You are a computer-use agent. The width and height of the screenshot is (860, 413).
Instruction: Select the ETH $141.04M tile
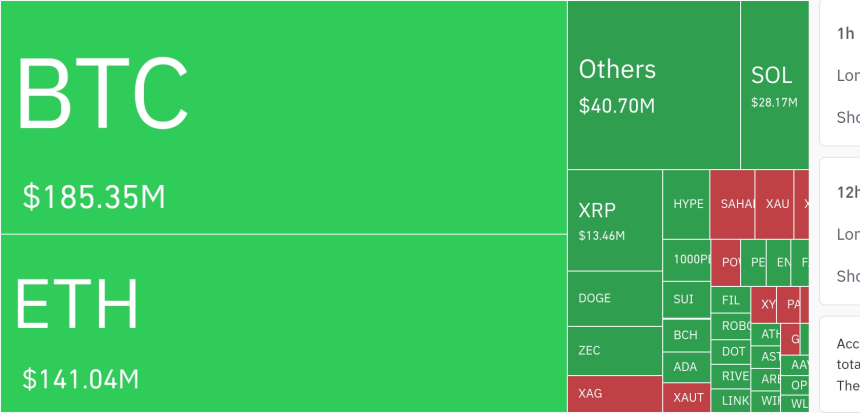283,322
